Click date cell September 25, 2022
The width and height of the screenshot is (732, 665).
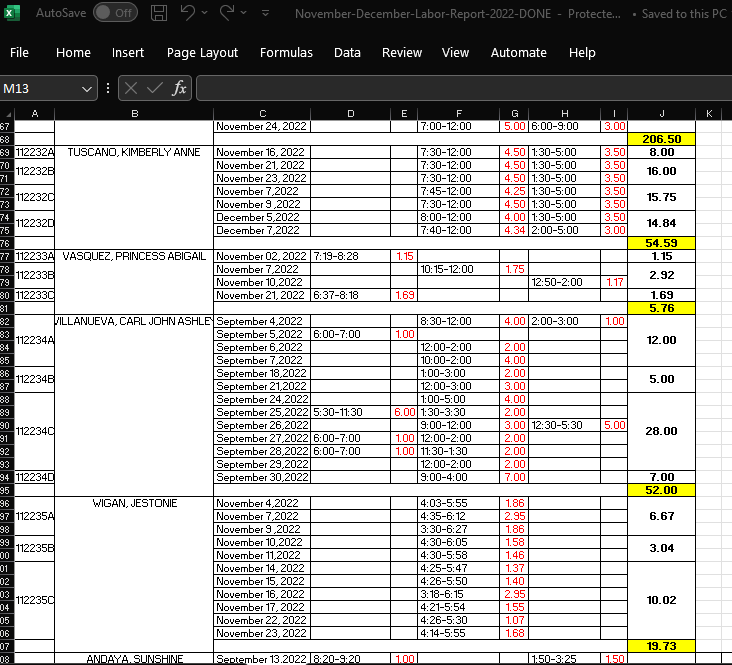[x=262, y=412]
